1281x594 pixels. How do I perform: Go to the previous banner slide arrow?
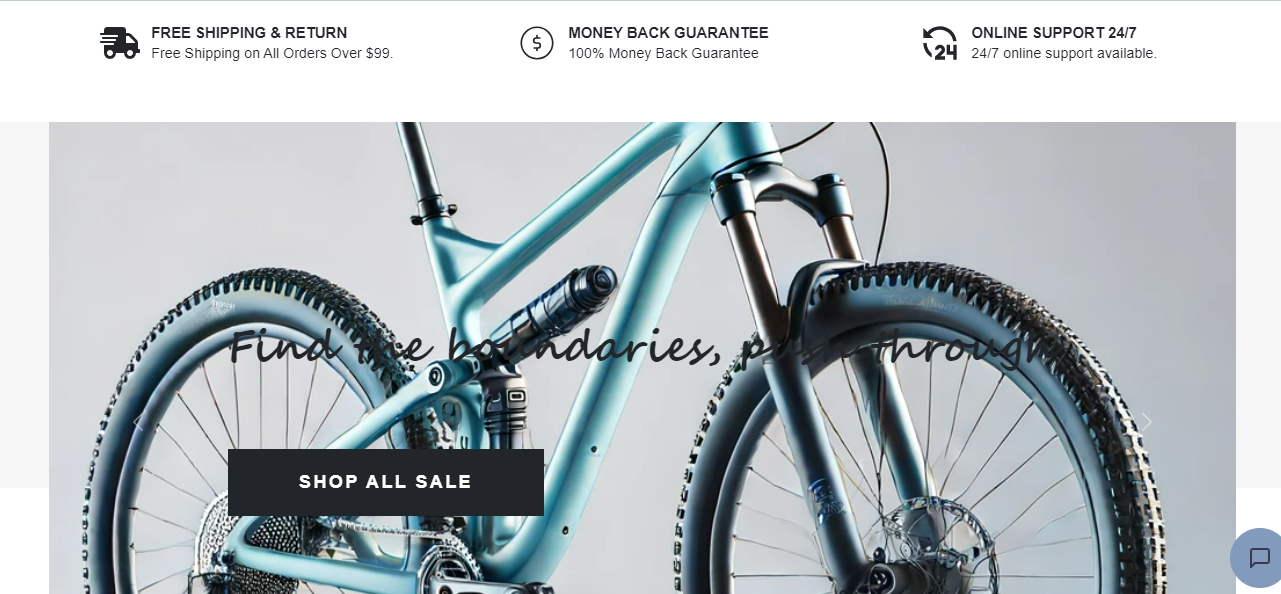point(138,422)
